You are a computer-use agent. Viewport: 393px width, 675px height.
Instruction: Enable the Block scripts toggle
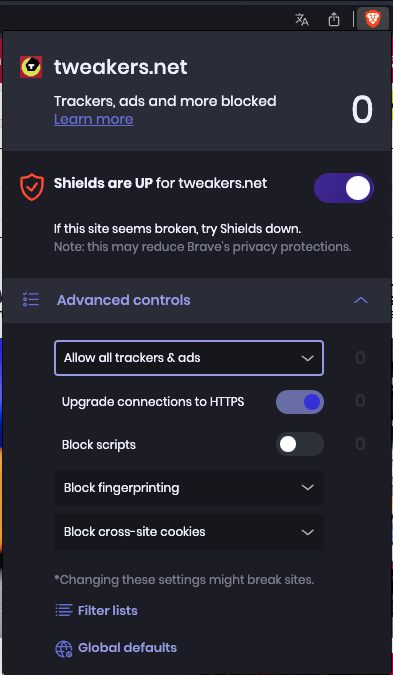(x=300, y=444)
